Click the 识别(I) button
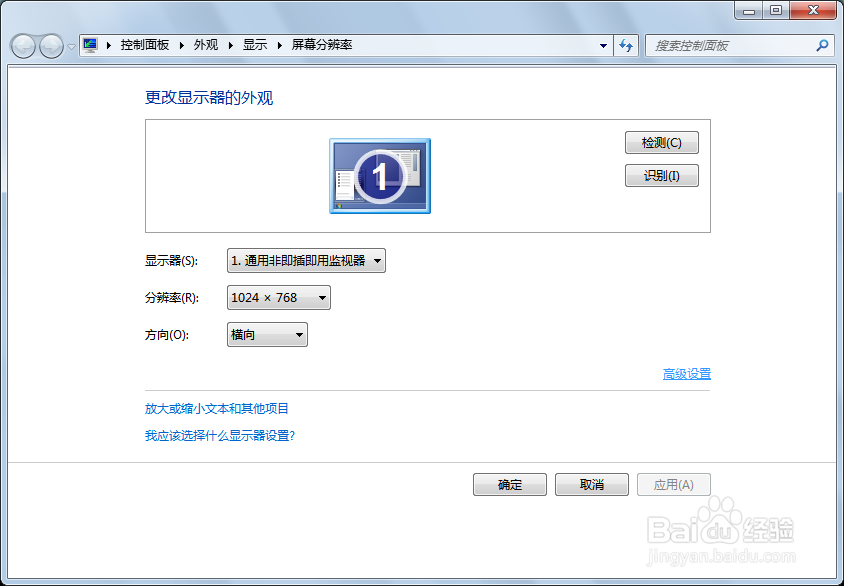The height and width of the screenshot is (586, 844). point(662,175)
